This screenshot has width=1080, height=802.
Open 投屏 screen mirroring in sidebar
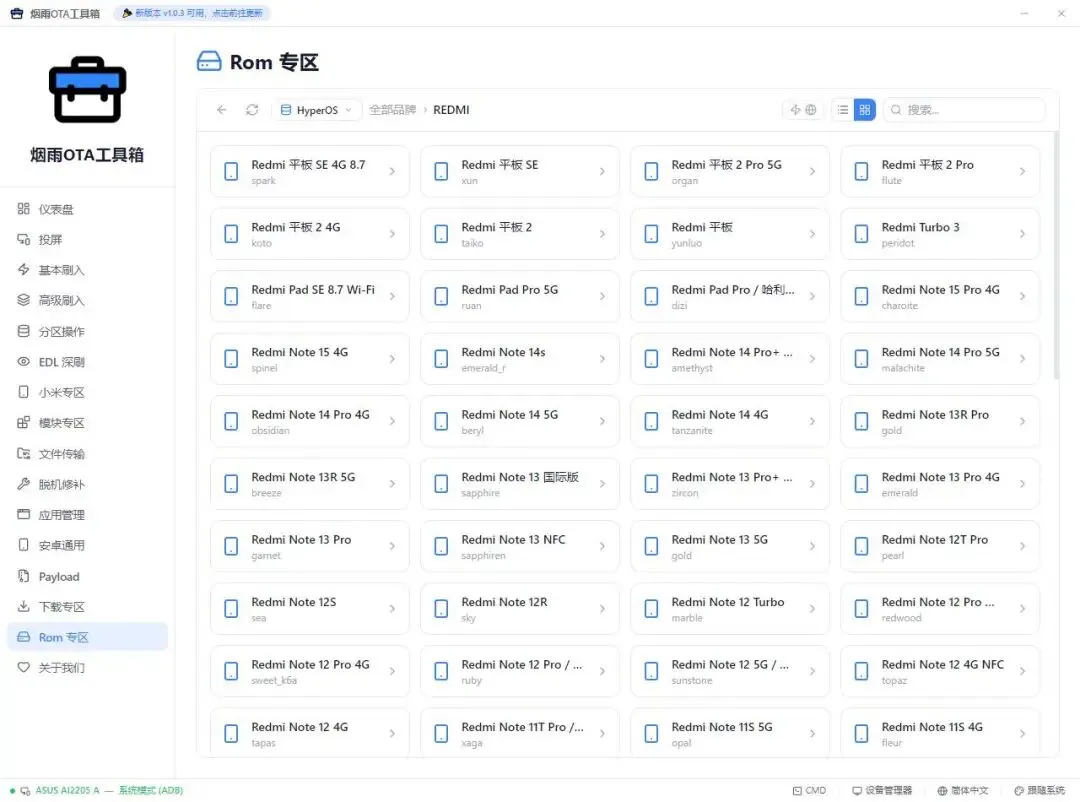87,239
